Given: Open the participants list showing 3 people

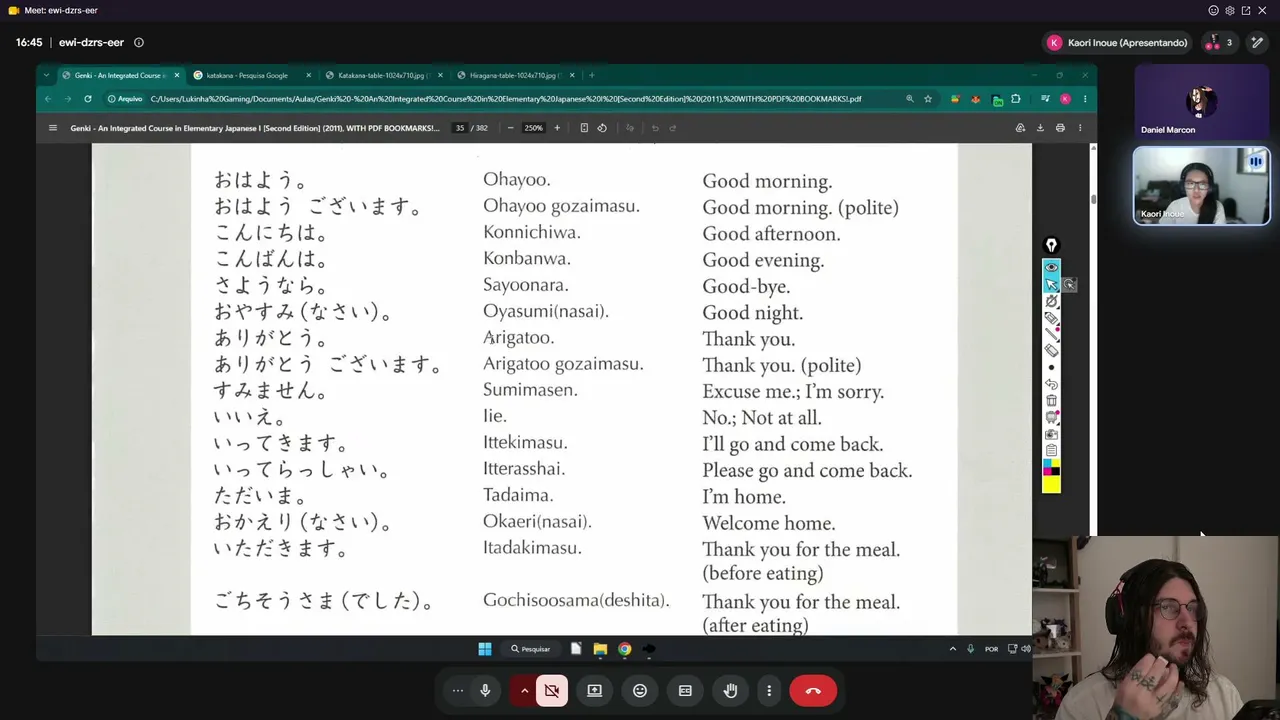Looking at the screenshot, I should coord(1219,43).
